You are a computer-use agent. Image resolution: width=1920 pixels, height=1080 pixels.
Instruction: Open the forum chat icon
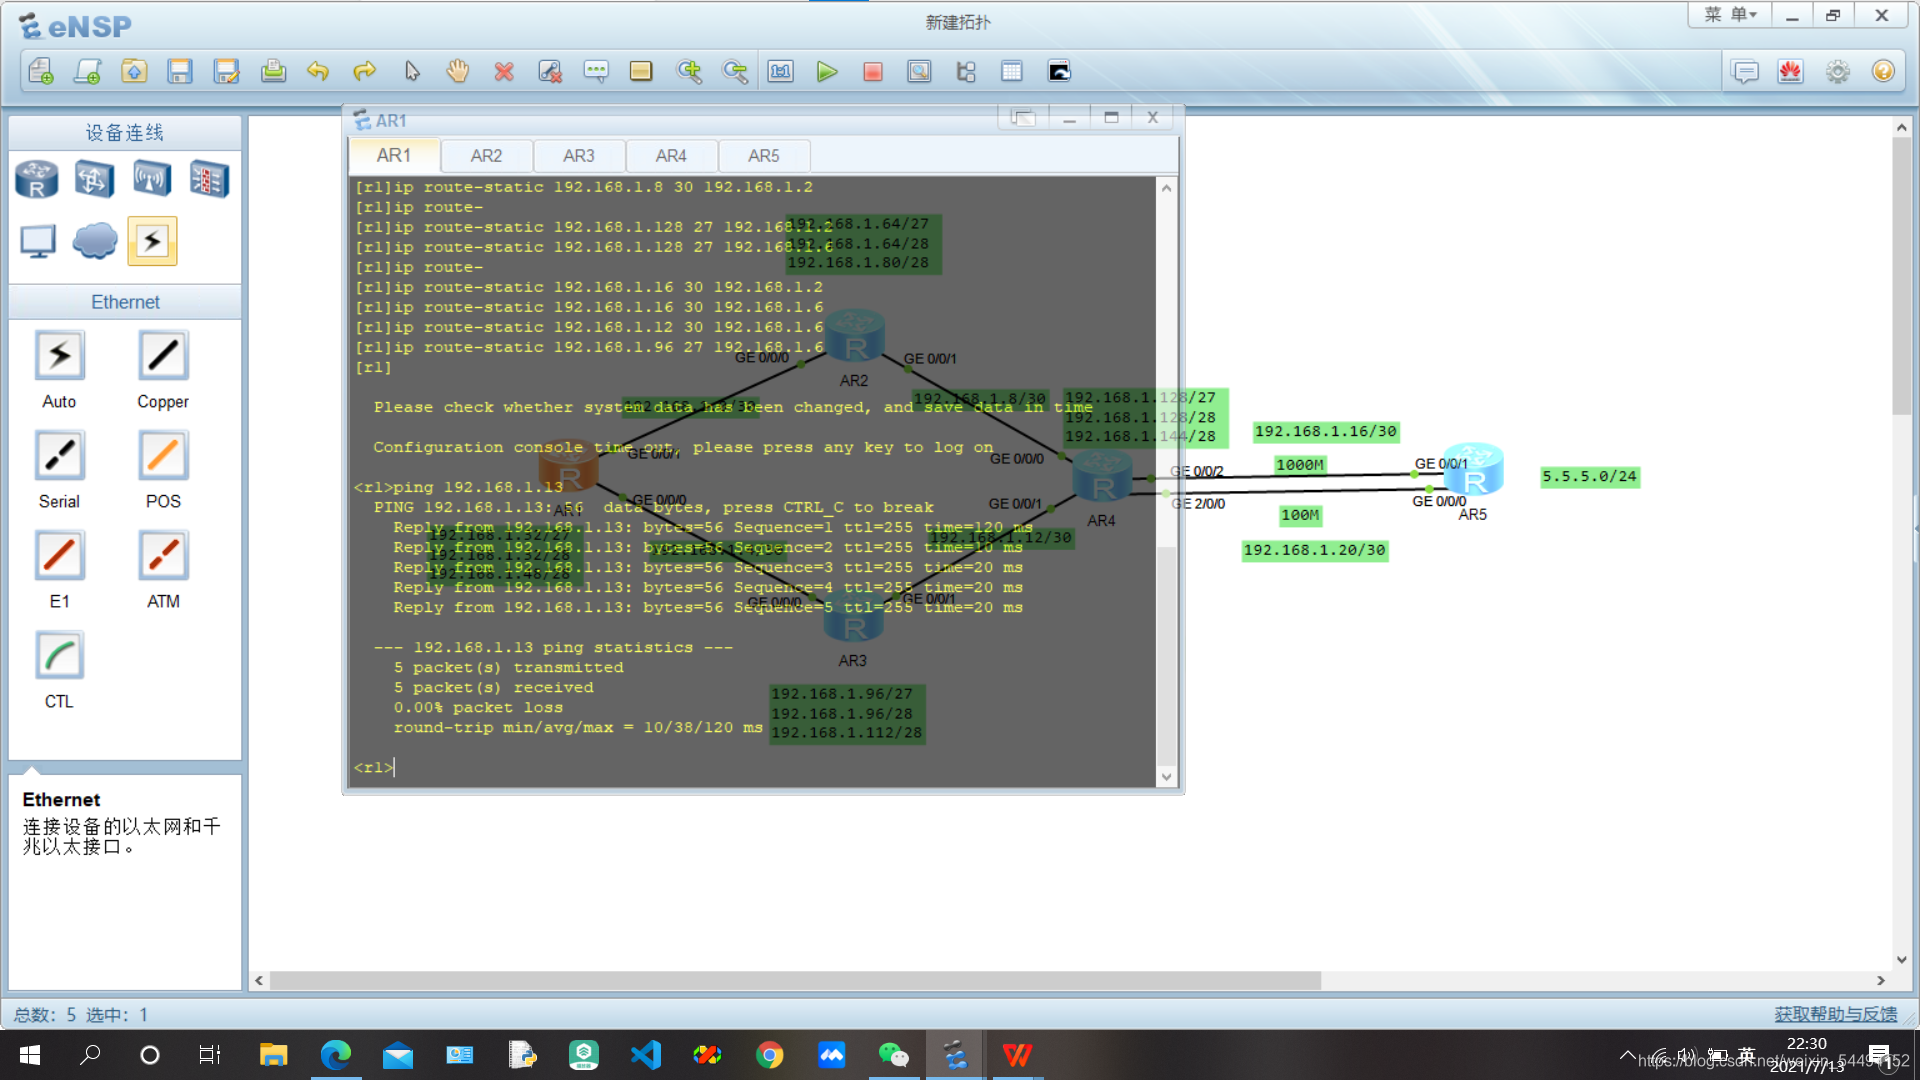pyautogui.click(x=1745, y=71)
